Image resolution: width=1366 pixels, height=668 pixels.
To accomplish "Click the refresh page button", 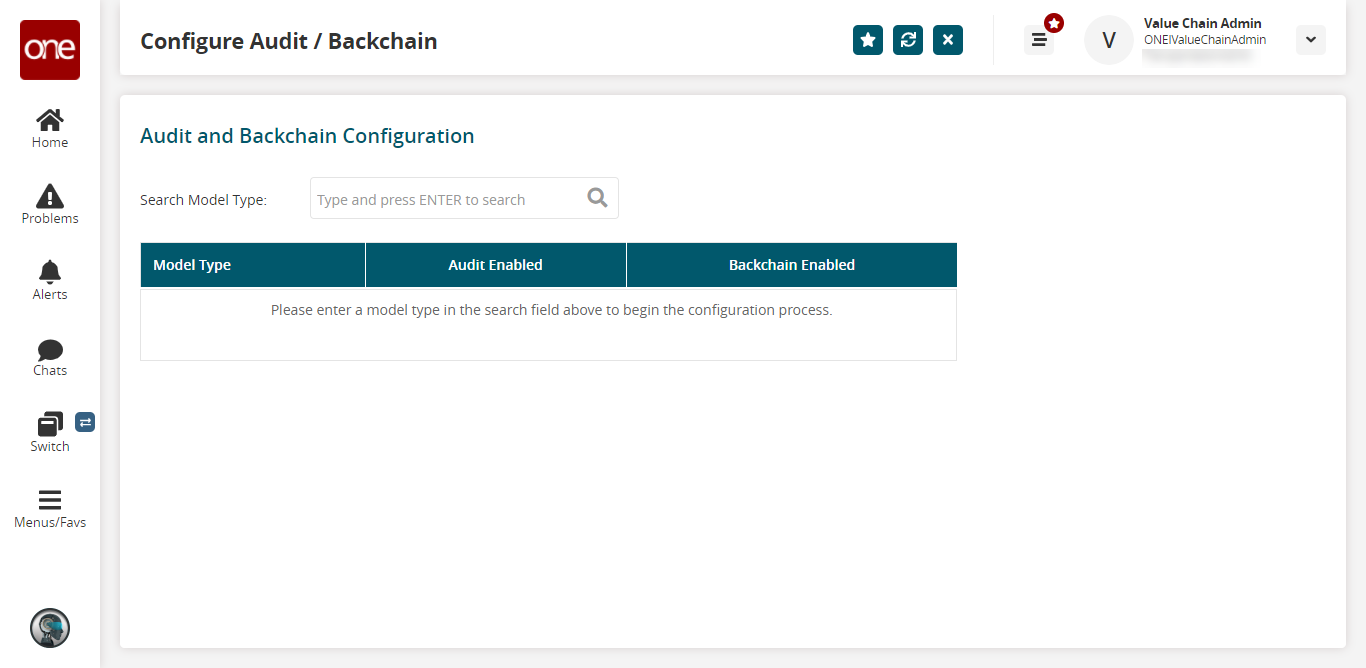I will point(908,40).
